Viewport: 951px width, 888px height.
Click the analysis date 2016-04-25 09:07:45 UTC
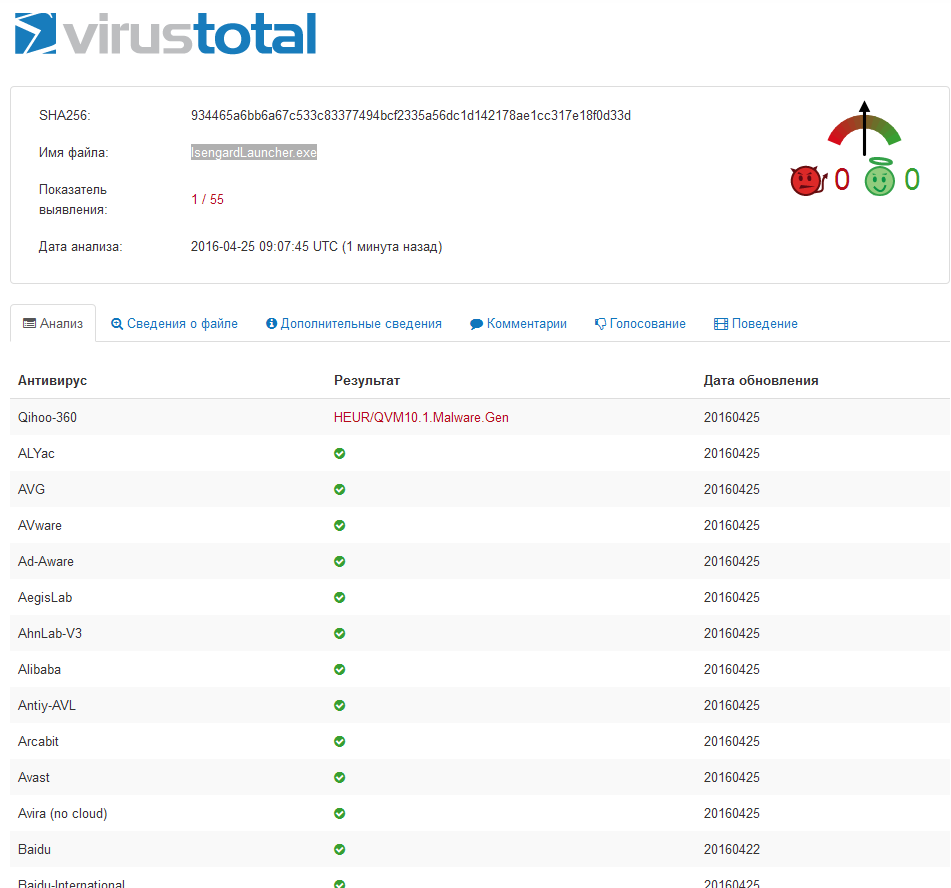(264, 247)
